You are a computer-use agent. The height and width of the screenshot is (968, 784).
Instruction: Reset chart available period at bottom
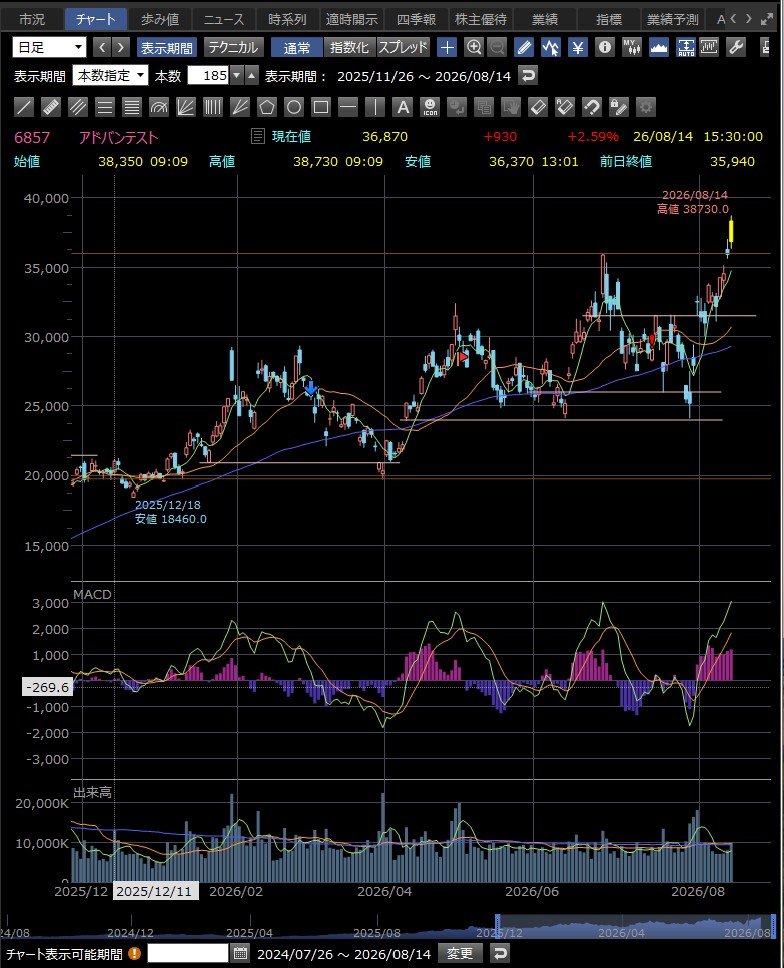(501, 954)
